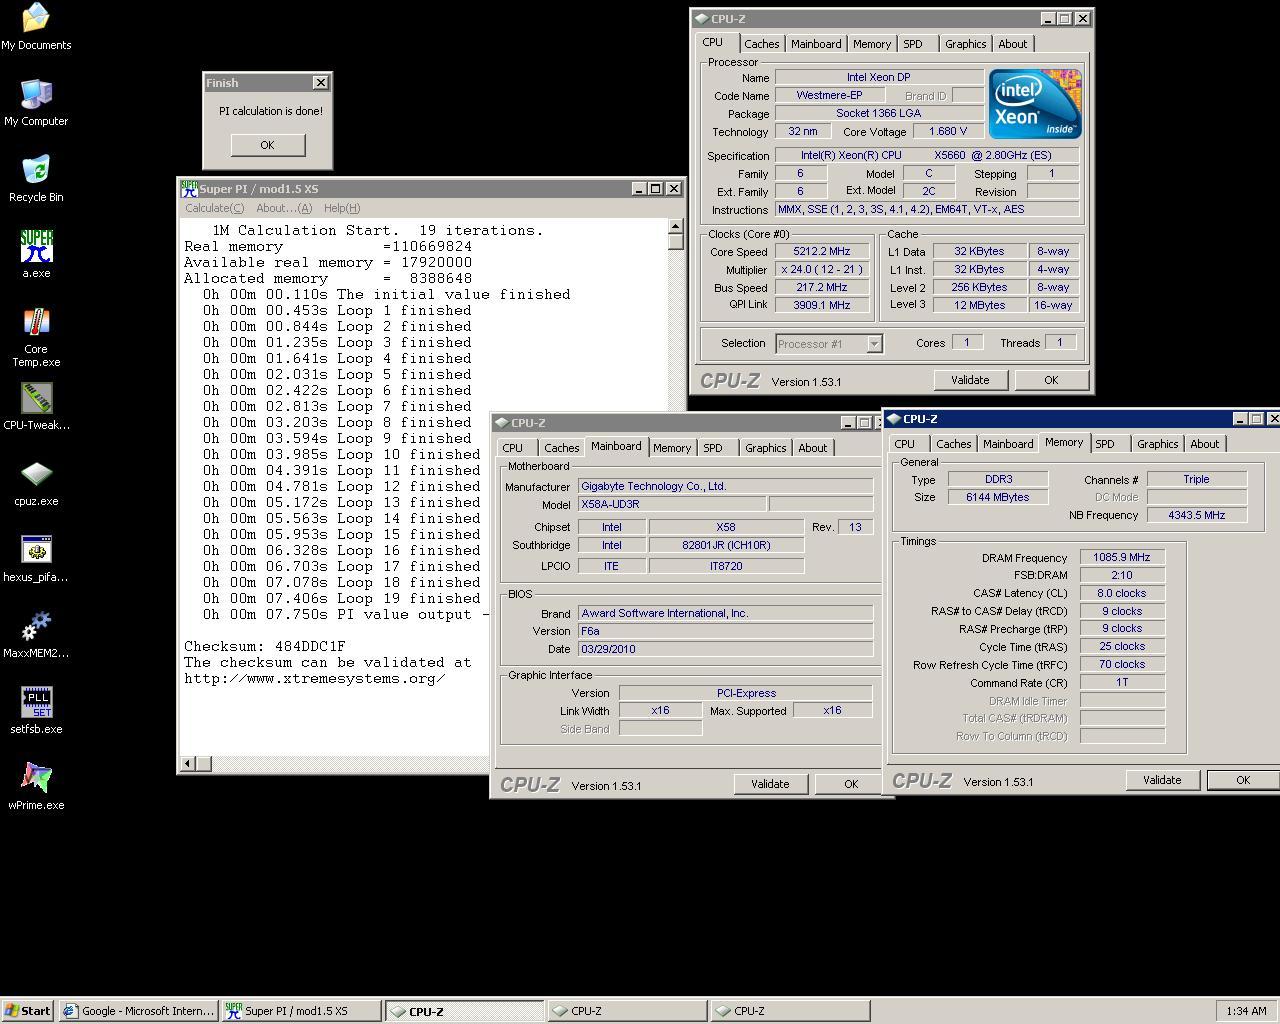Click OK in the Finish dialog
Image resolution: width=1280 pixels, height=1024 pixels.
pyautogui.click(x=267, y=145)
